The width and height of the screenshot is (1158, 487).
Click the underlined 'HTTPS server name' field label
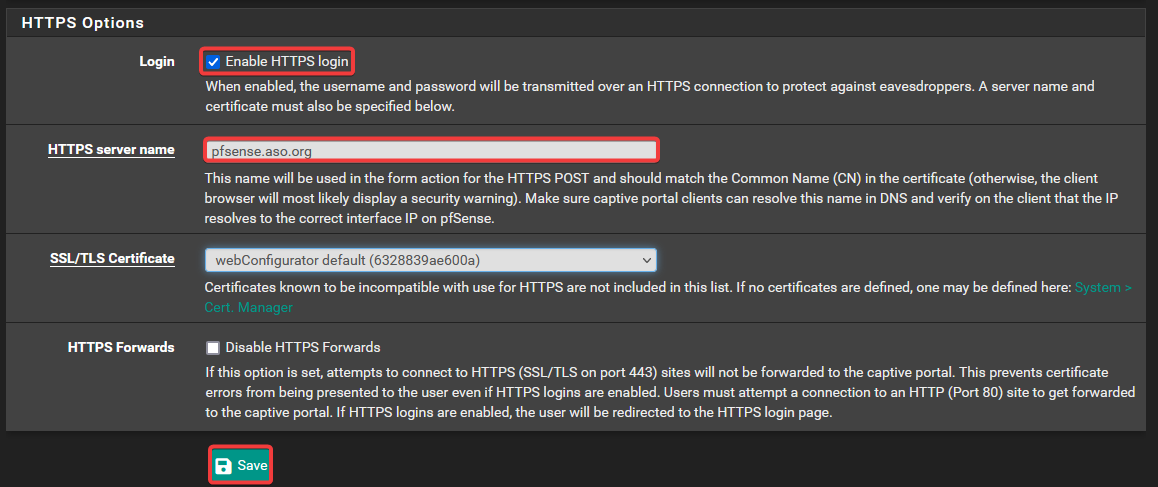(111, 150)
